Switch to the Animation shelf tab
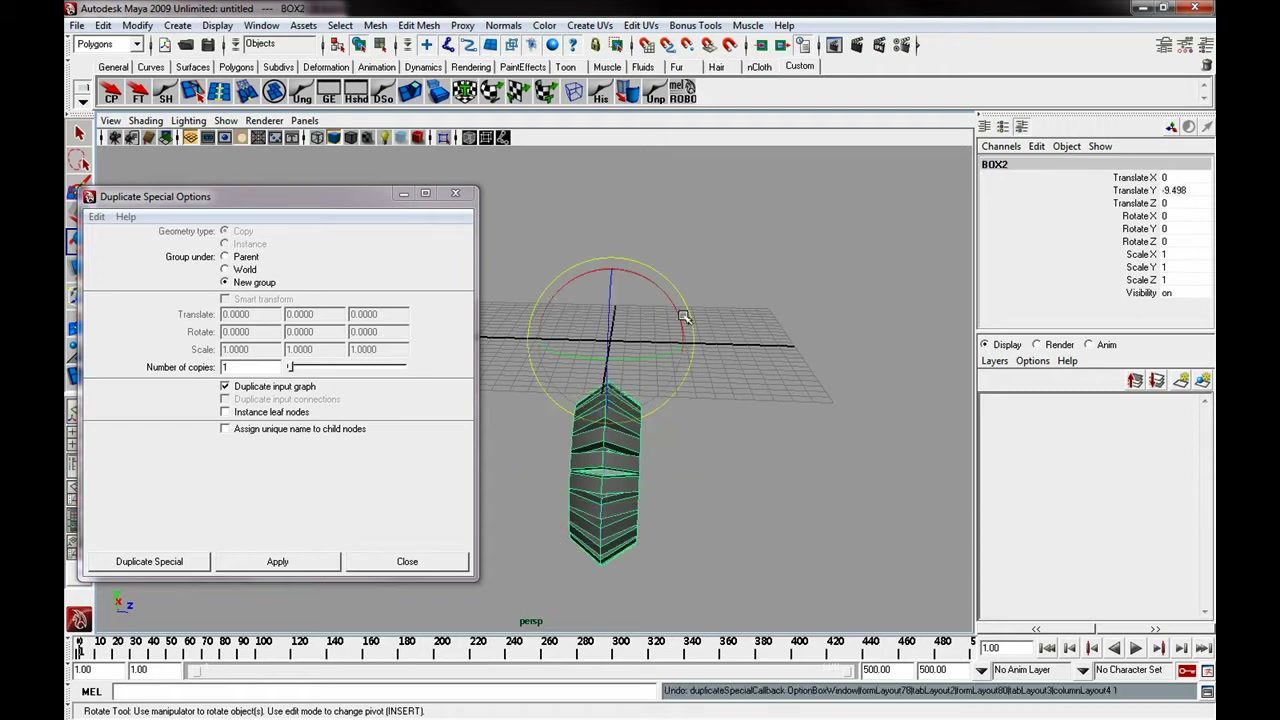The height and width of the screenshot is (720, 1280). click(x=376, y=67)
